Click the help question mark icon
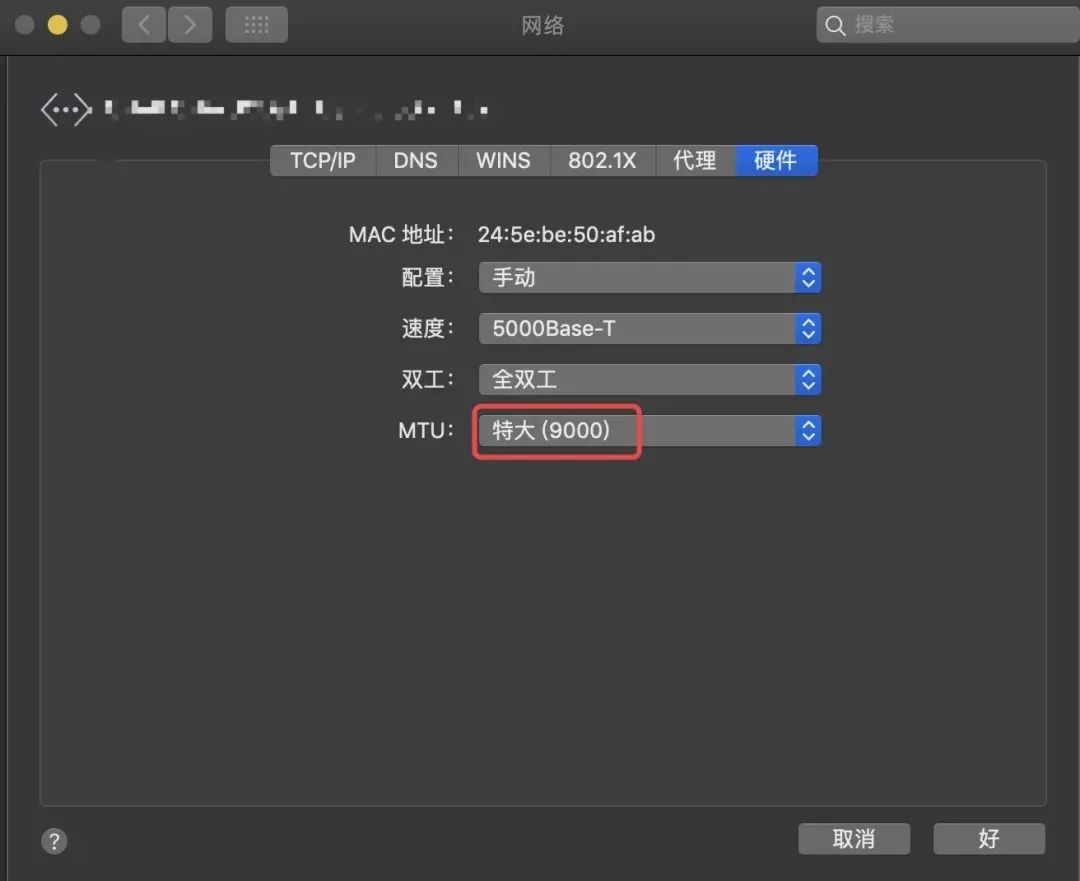Image resolution: width=1080 pixels, height=881 pixels. (x=53, y=841)
